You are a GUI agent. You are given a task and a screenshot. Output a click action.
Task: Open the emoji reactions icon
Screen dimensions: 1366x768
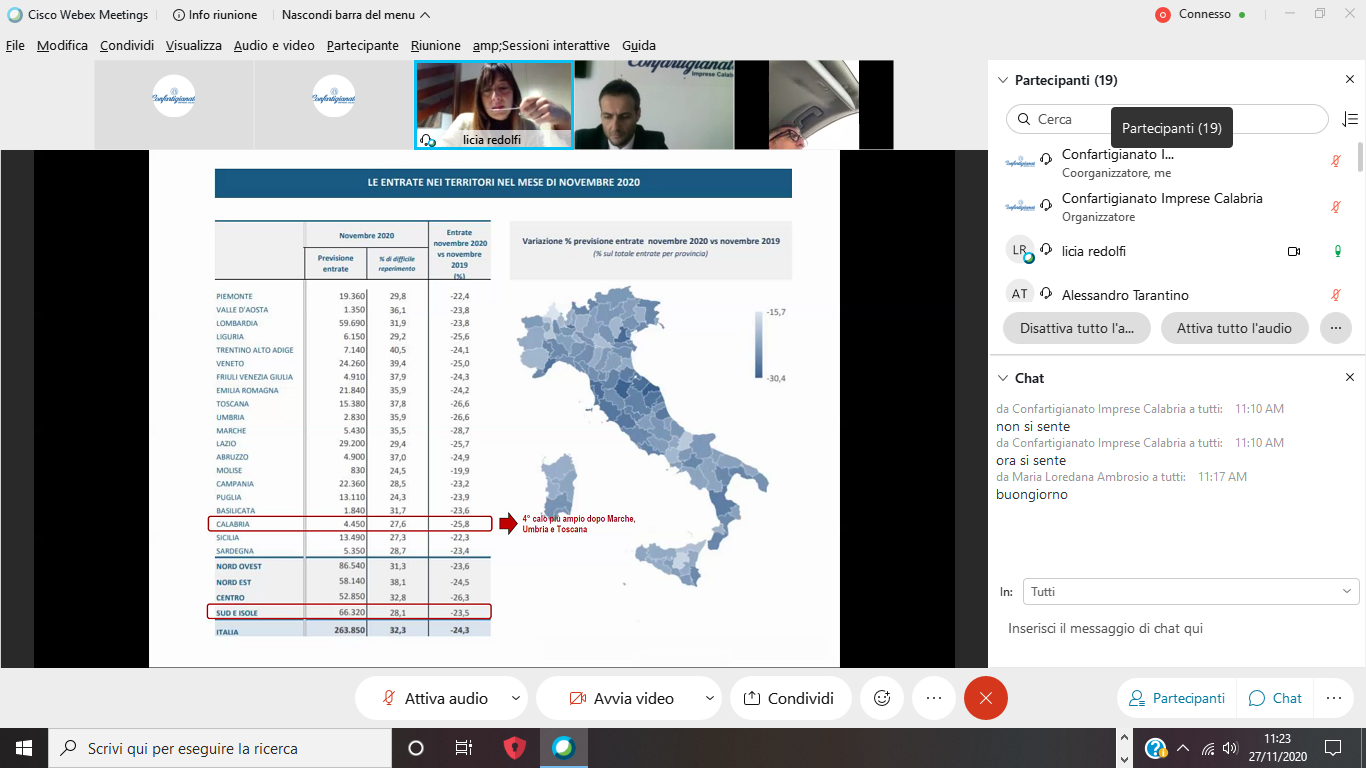[881, 698]
